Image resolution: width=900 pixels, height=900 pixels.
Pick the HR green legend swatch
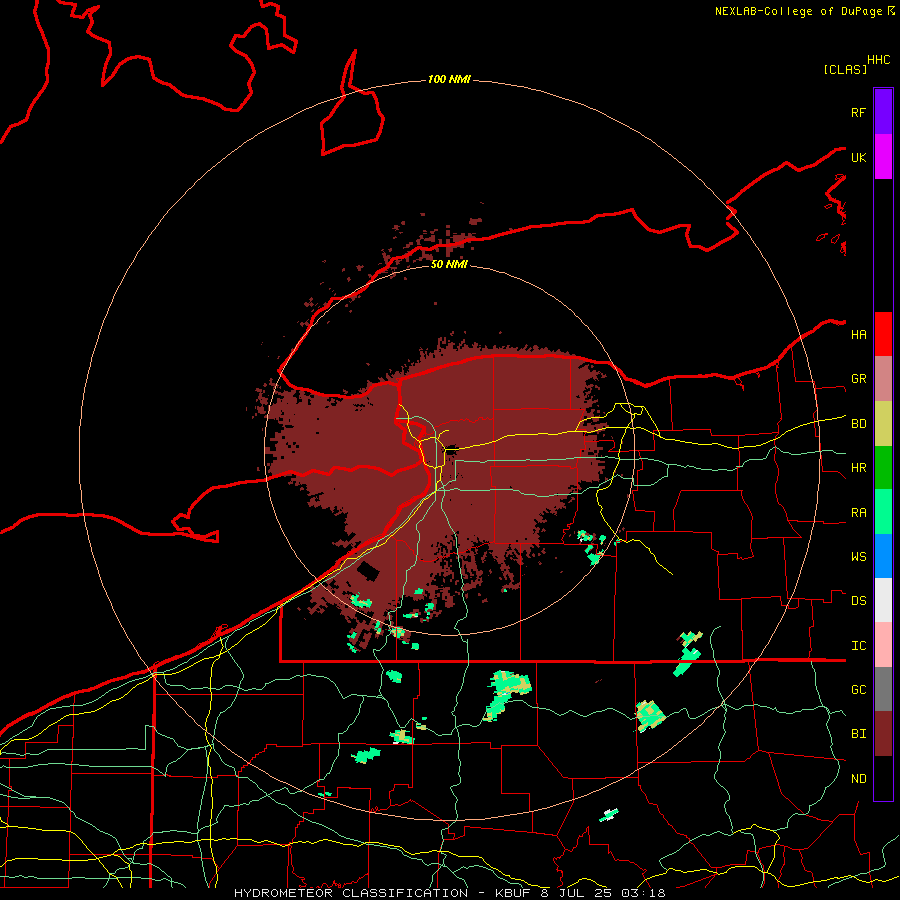click(x=883, y=467)
